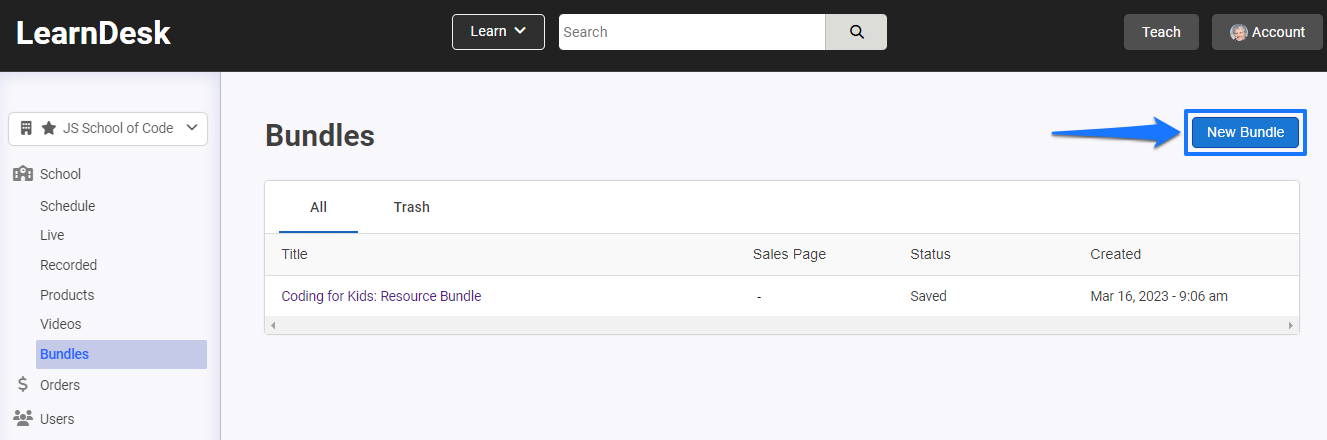Image resolution: width=1327 pixels, height=440 pixels.
Task: Click the table's left scroll arrow
Action: [x=273, y=326]
